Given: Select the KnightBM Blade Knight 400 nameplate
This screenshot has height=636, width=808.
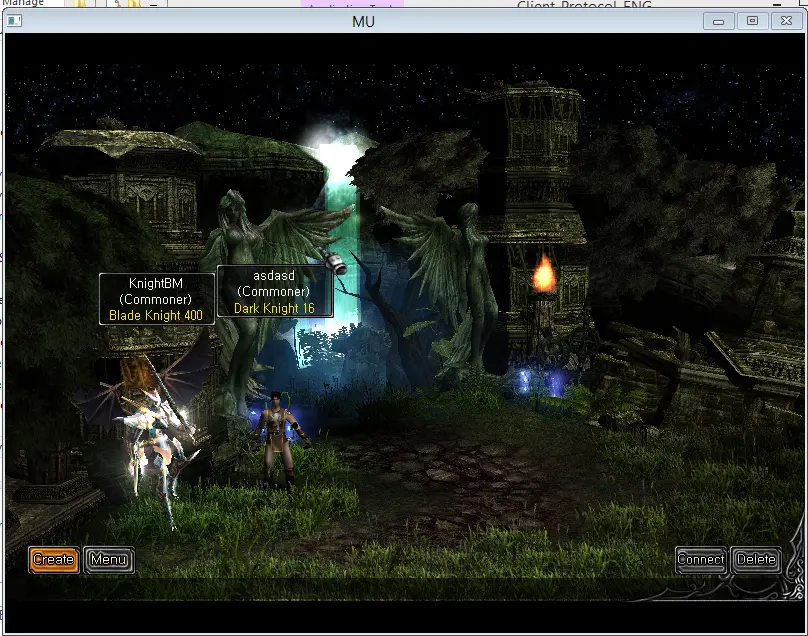Looking at the screenshot, I should point(156,299).
